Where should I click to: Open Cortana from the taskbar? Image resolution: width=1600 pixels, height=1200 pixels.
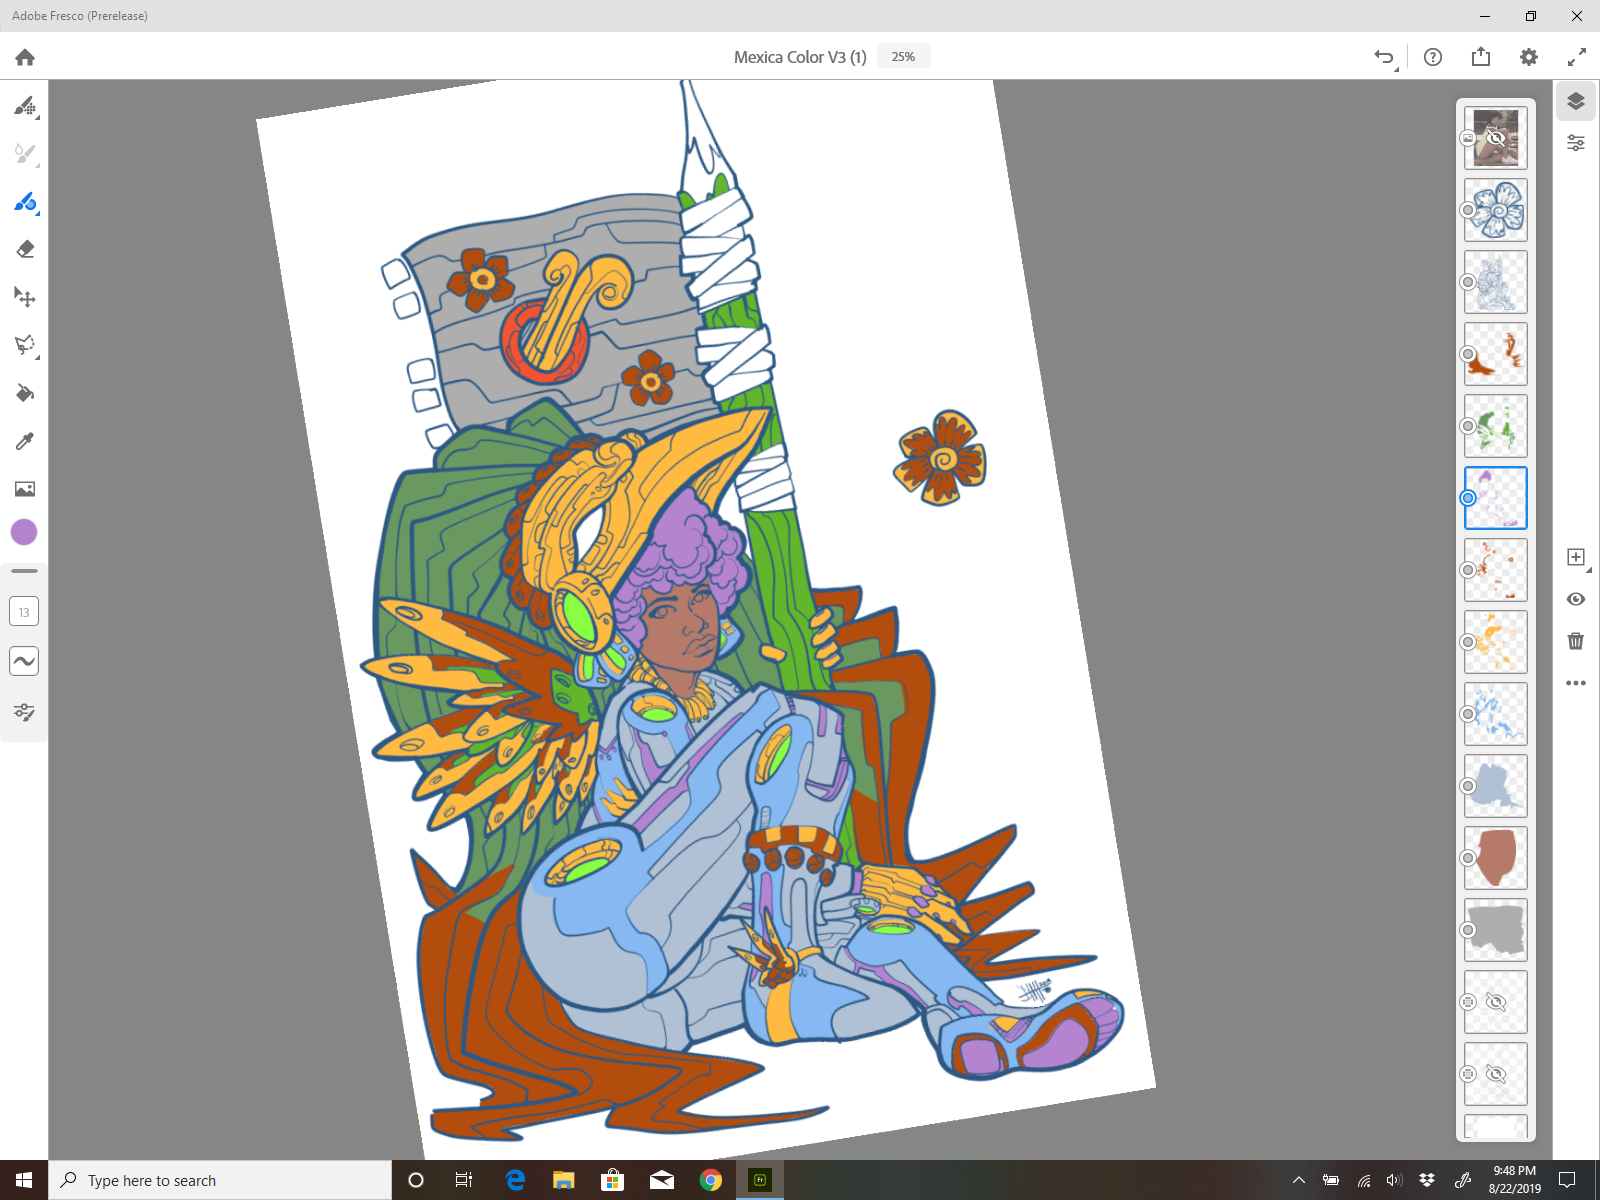coord(416,1180)
